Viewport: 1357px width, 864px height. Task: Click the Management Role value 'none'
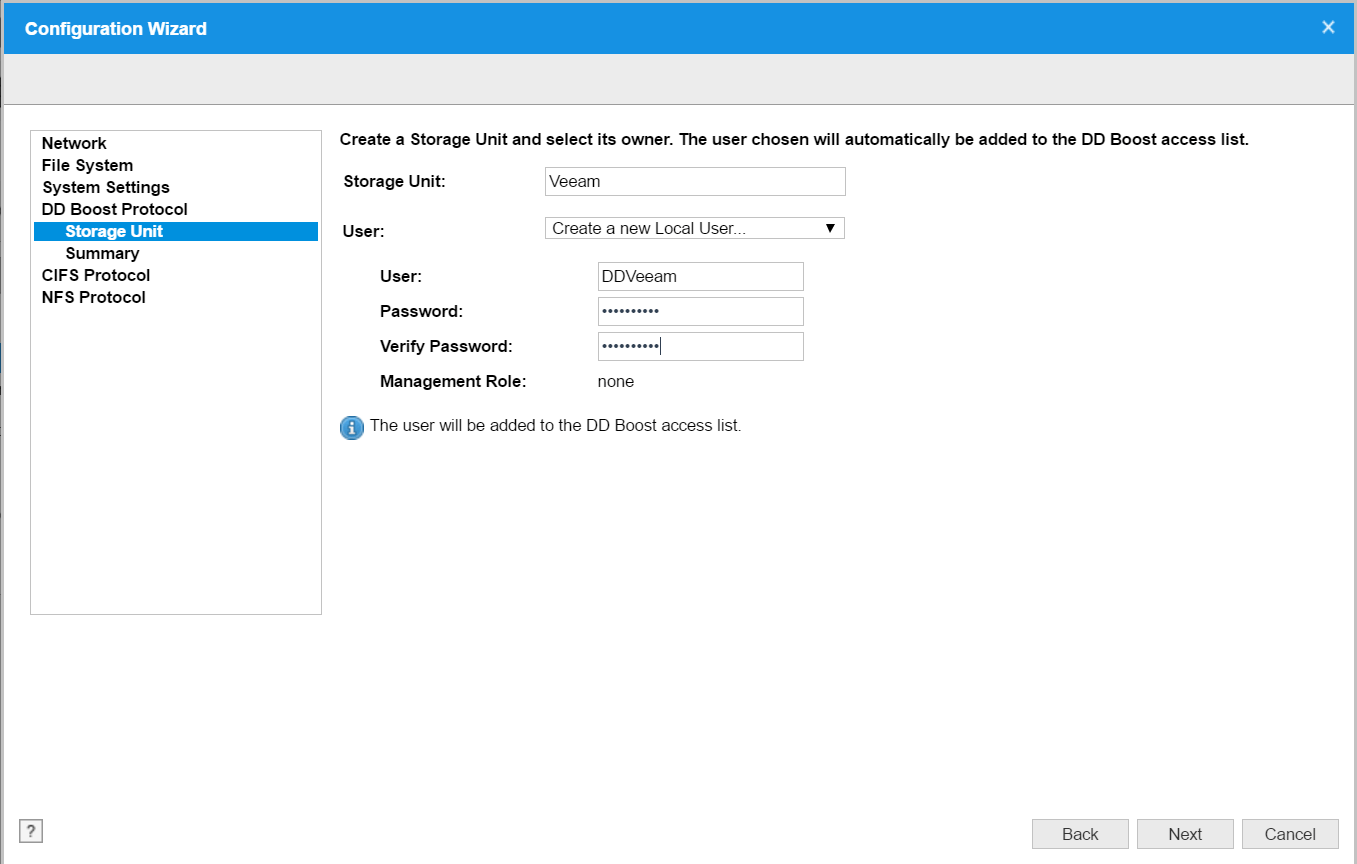click(x=616, y=381)
